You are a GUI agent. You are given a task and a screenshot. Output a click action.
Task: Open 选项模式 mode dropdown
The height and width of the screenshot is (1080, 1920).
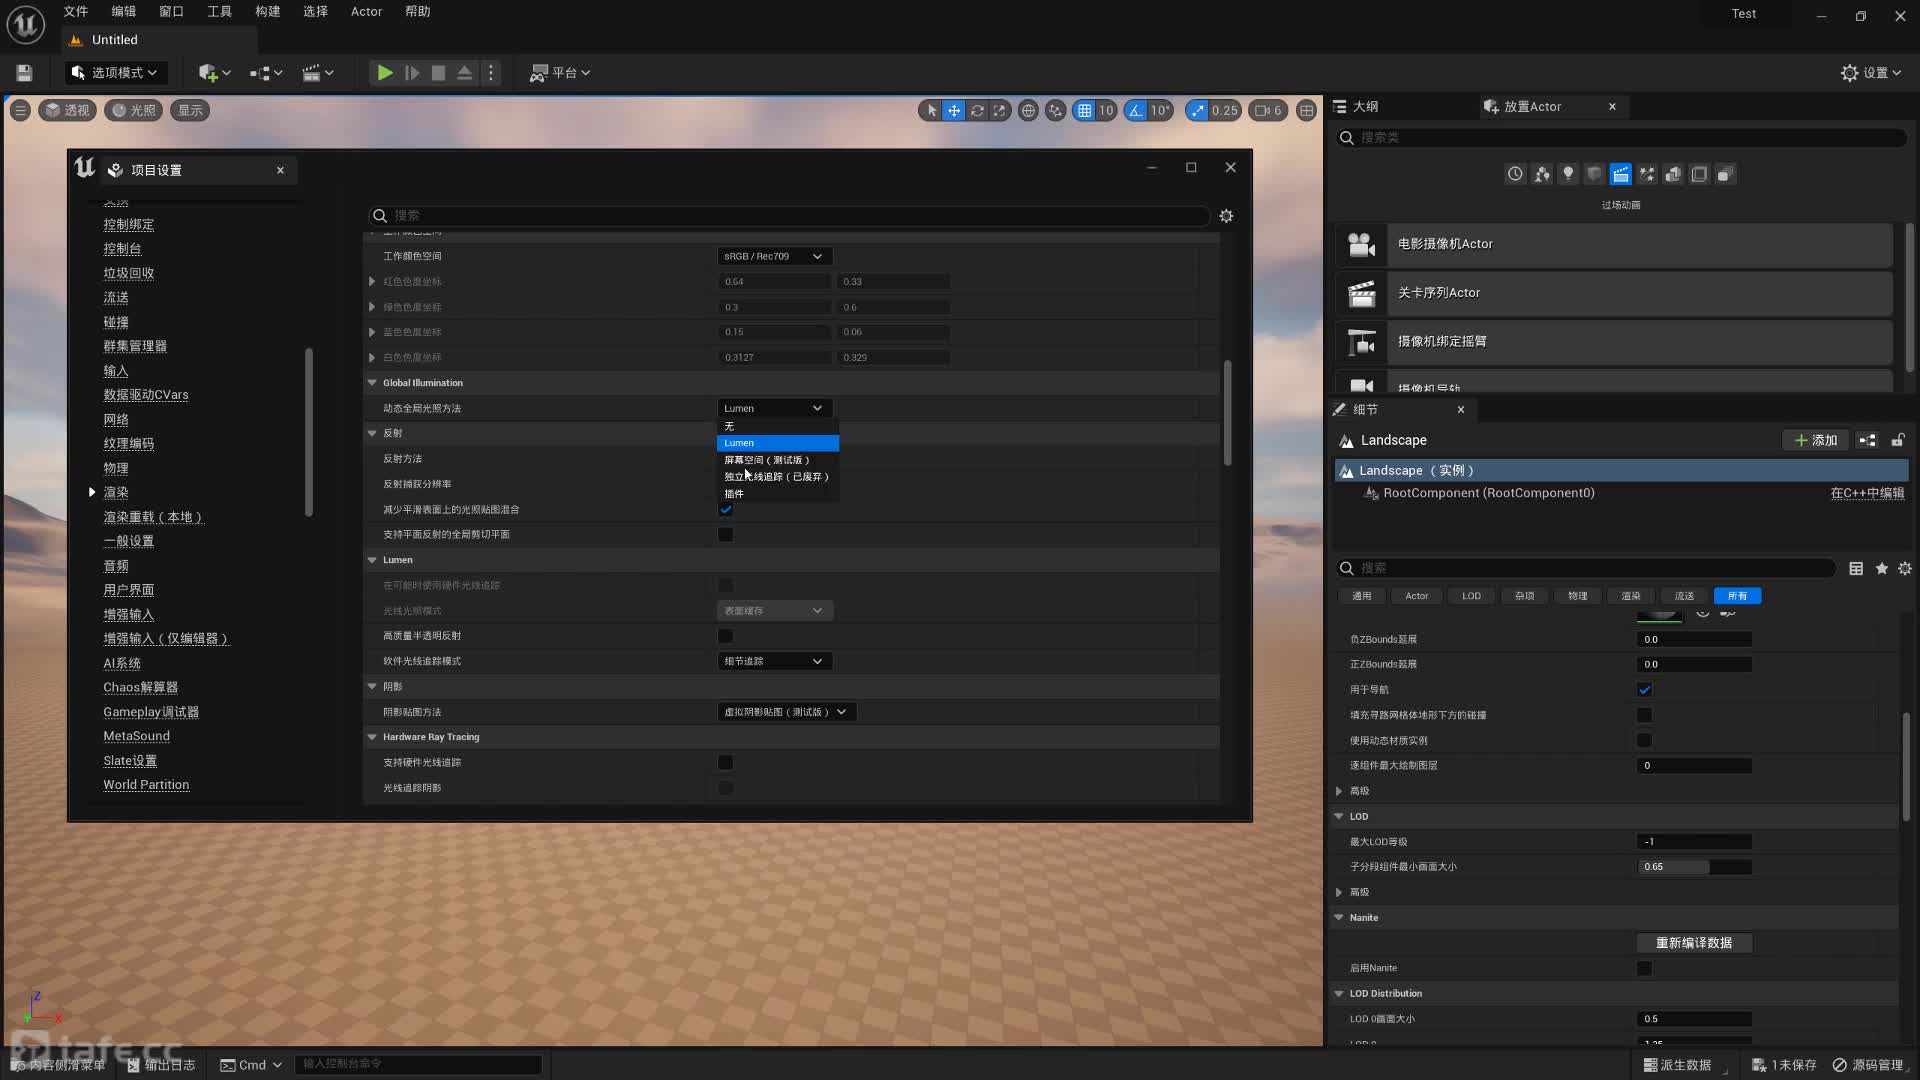pyautogui.click(x=115, y=73)
